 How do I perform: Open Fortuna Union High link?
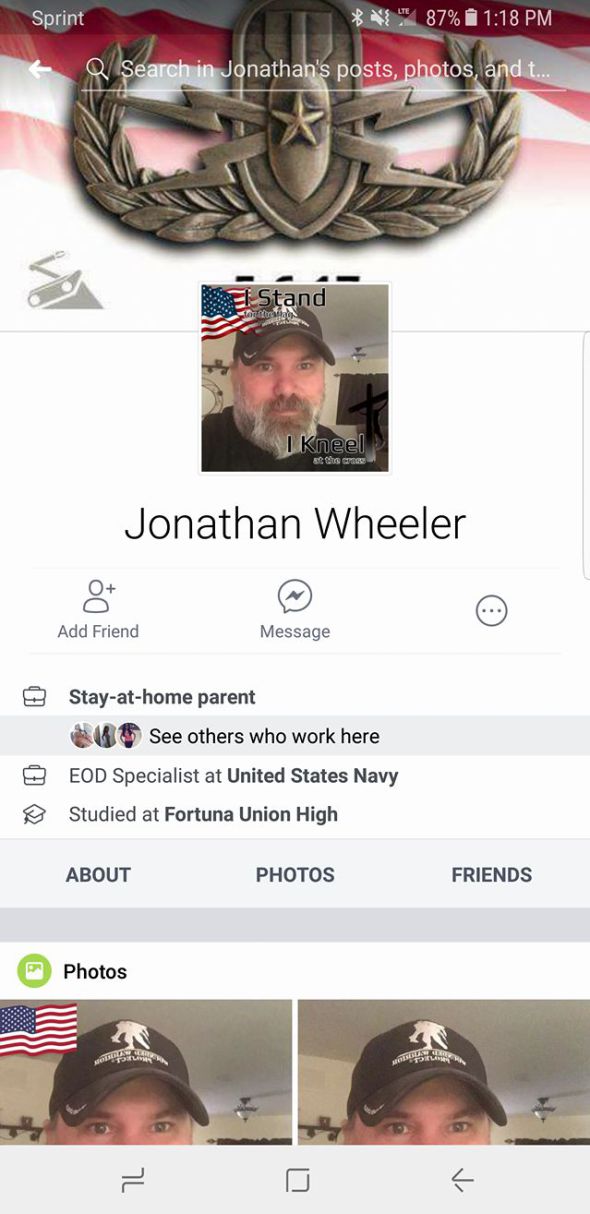point(251,815)
